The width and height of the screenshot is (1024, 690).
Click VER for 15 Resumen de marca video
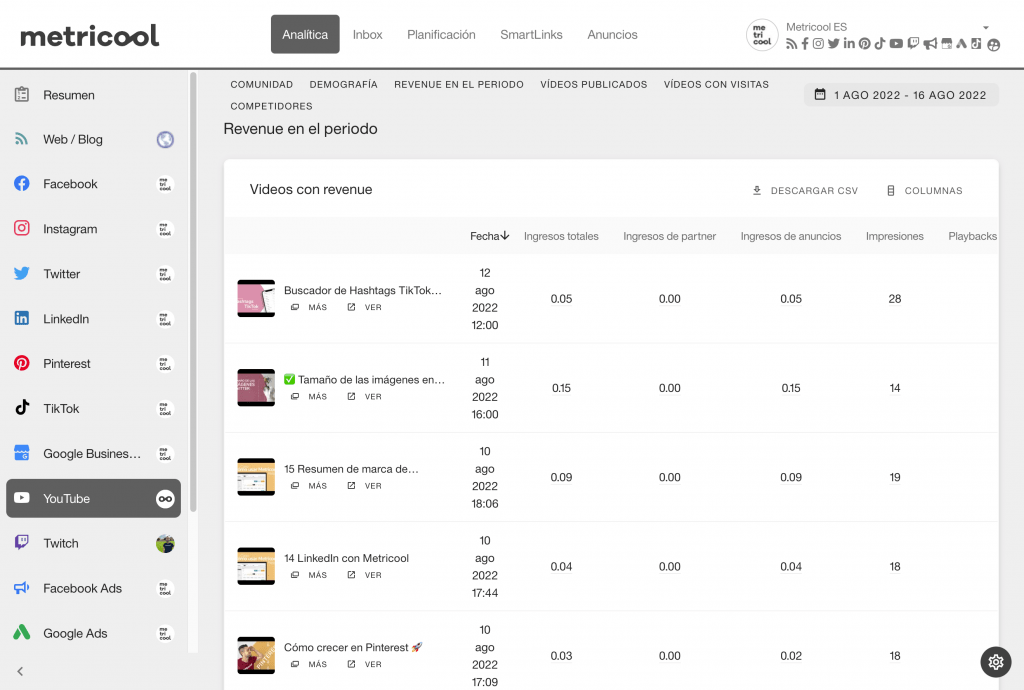364,486
